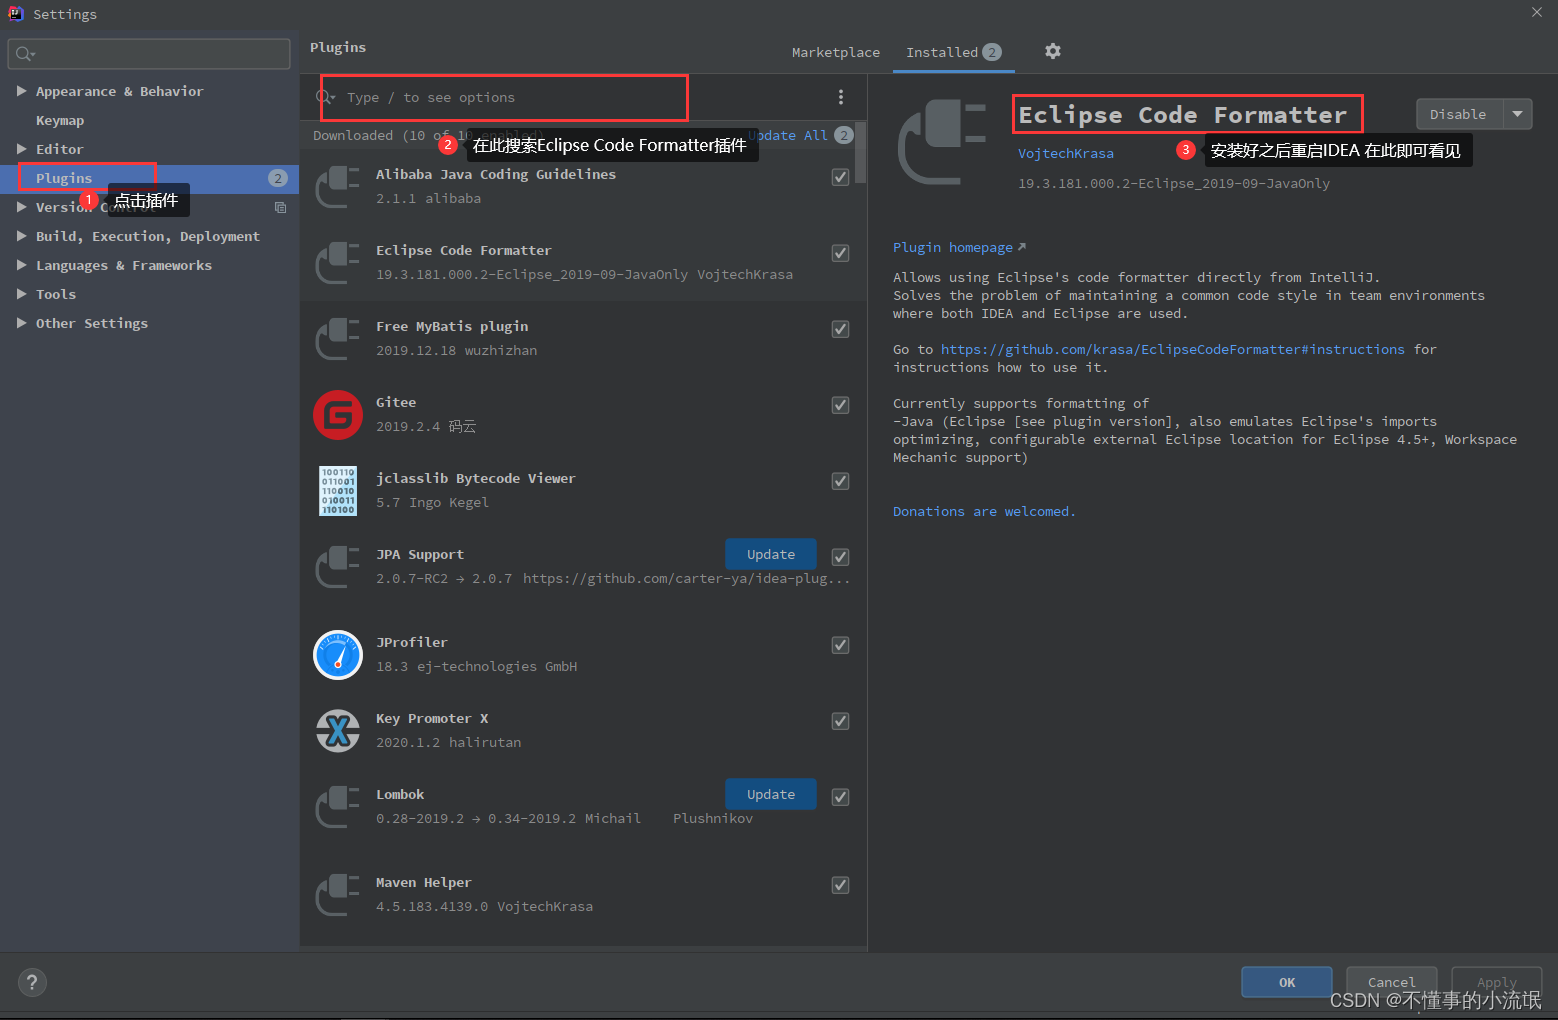This screenshot has width=1558, height=1020.
Task: Click JPA Support plug icon
Action: coord(338,567)
